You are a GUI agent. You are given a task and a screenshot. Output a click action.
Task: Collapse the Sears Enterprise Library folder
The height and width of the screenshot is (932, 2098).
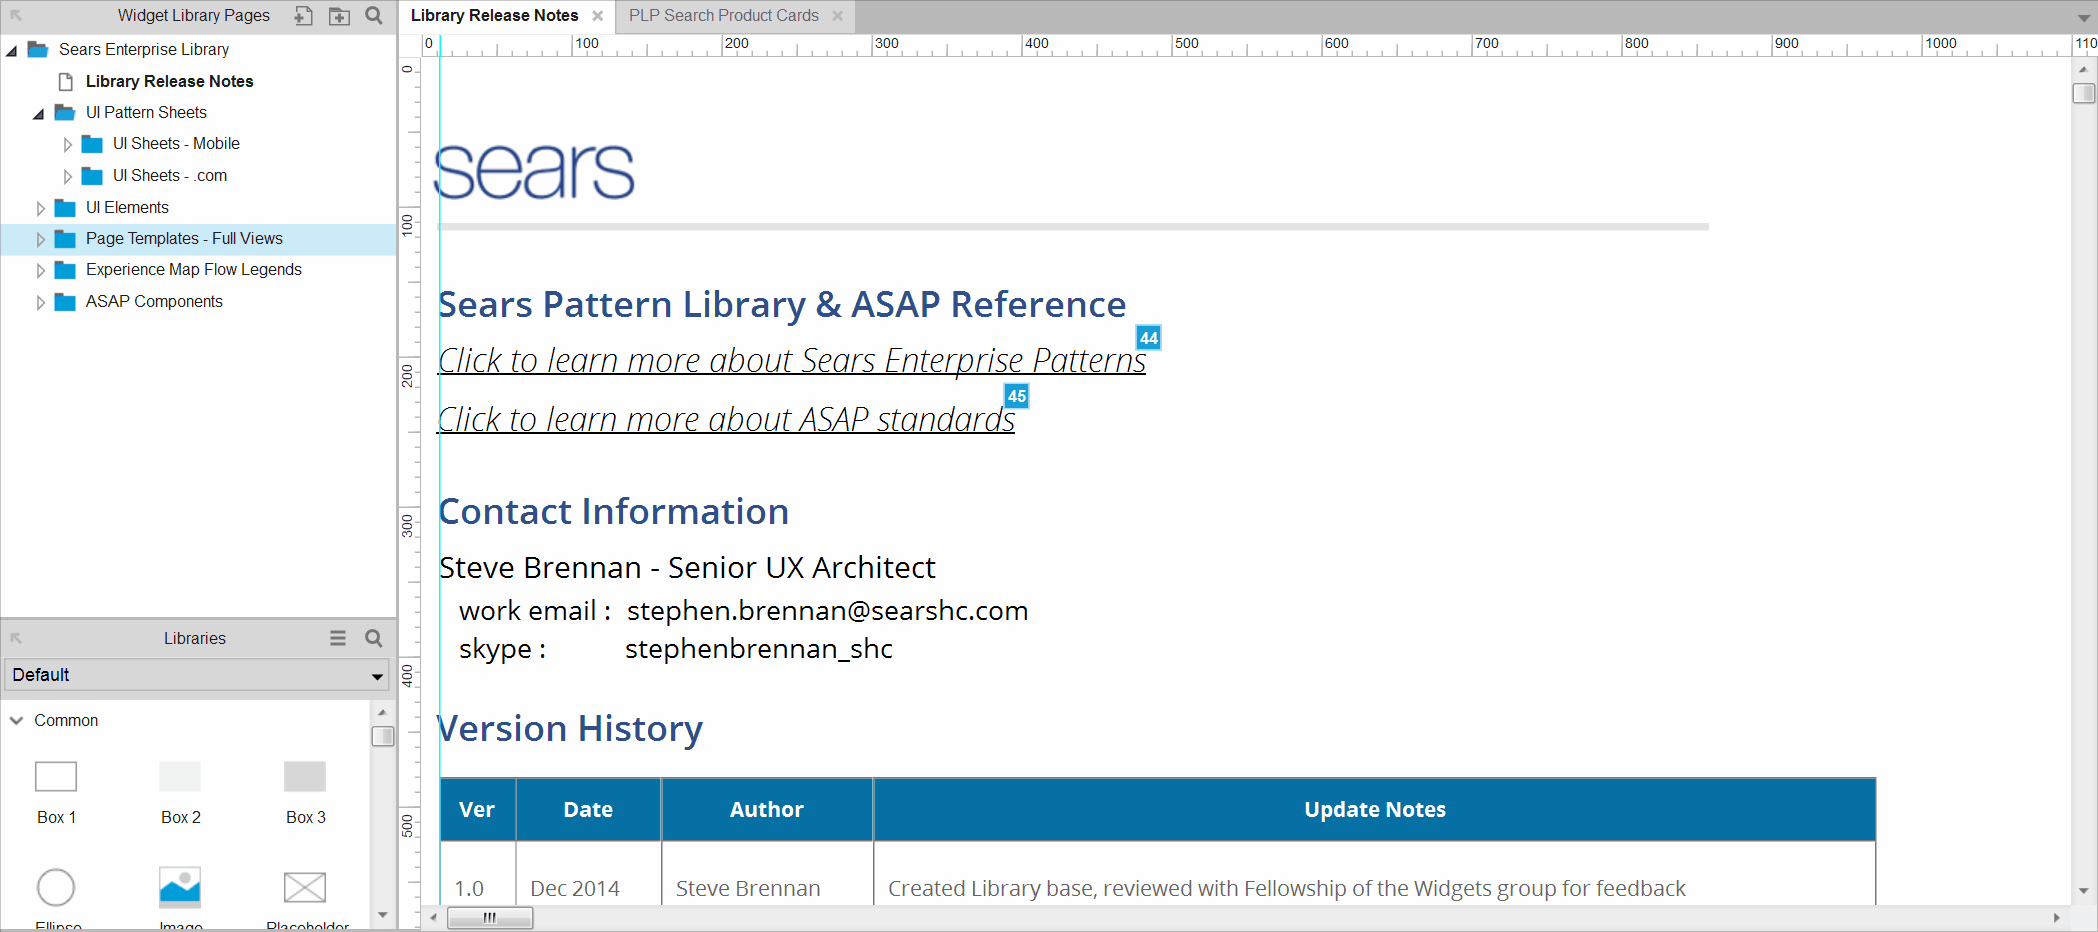pos(12,50)
